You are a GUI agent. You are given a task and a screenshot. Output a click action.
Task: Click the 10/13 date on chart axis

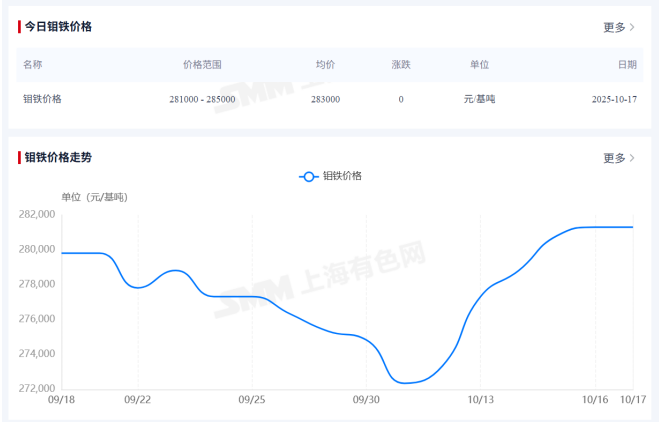click(x=481, y=400)
